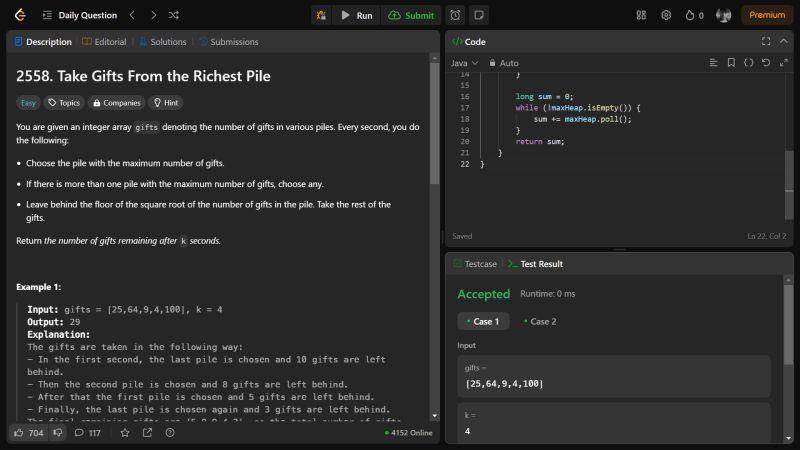
Task: Click the 'Ln 22, Col 2' status text
Action: click(x=767, y=236)
